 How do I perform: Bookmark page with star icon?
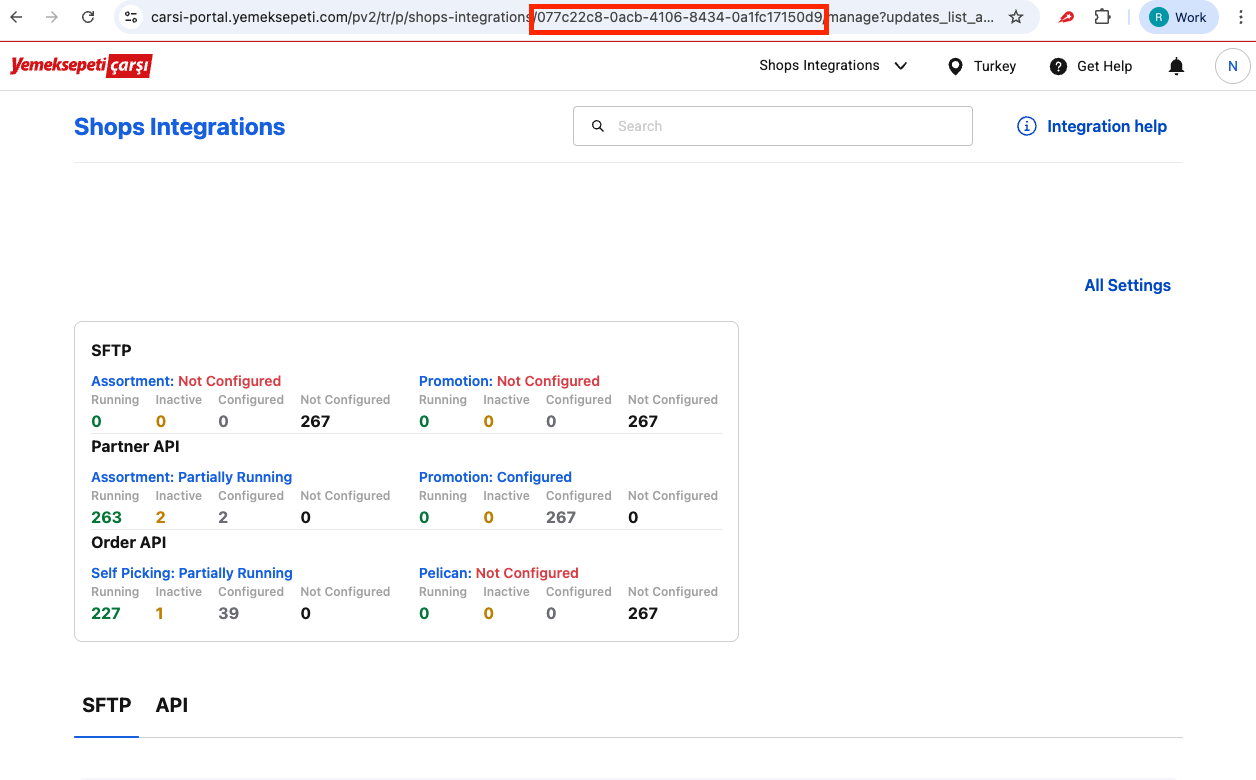pos(1016,17)
